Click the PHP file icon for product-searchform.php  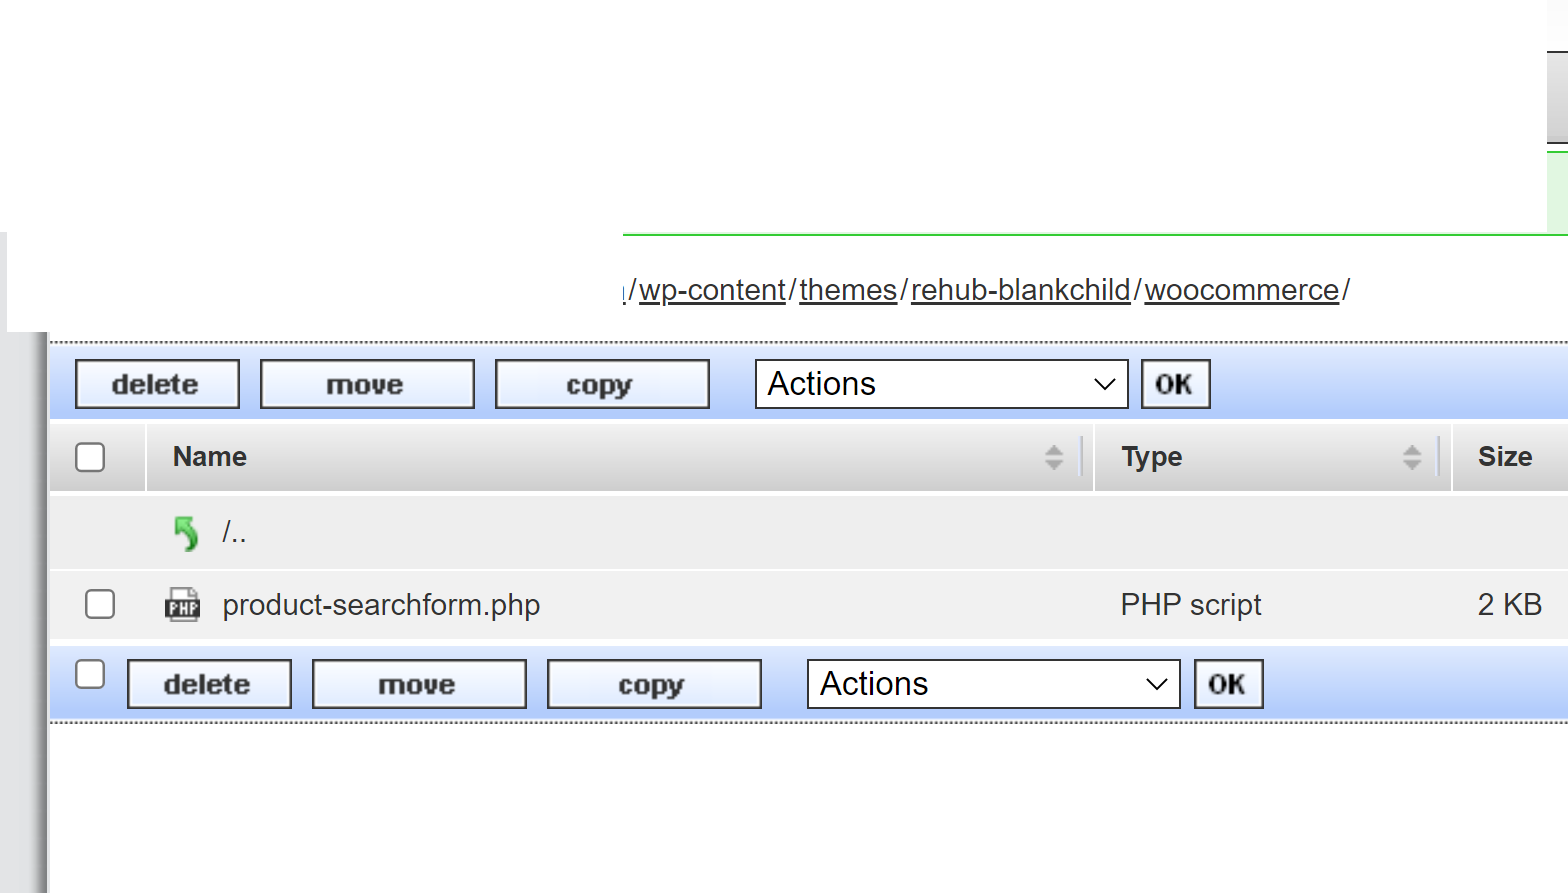click(182, 605)
